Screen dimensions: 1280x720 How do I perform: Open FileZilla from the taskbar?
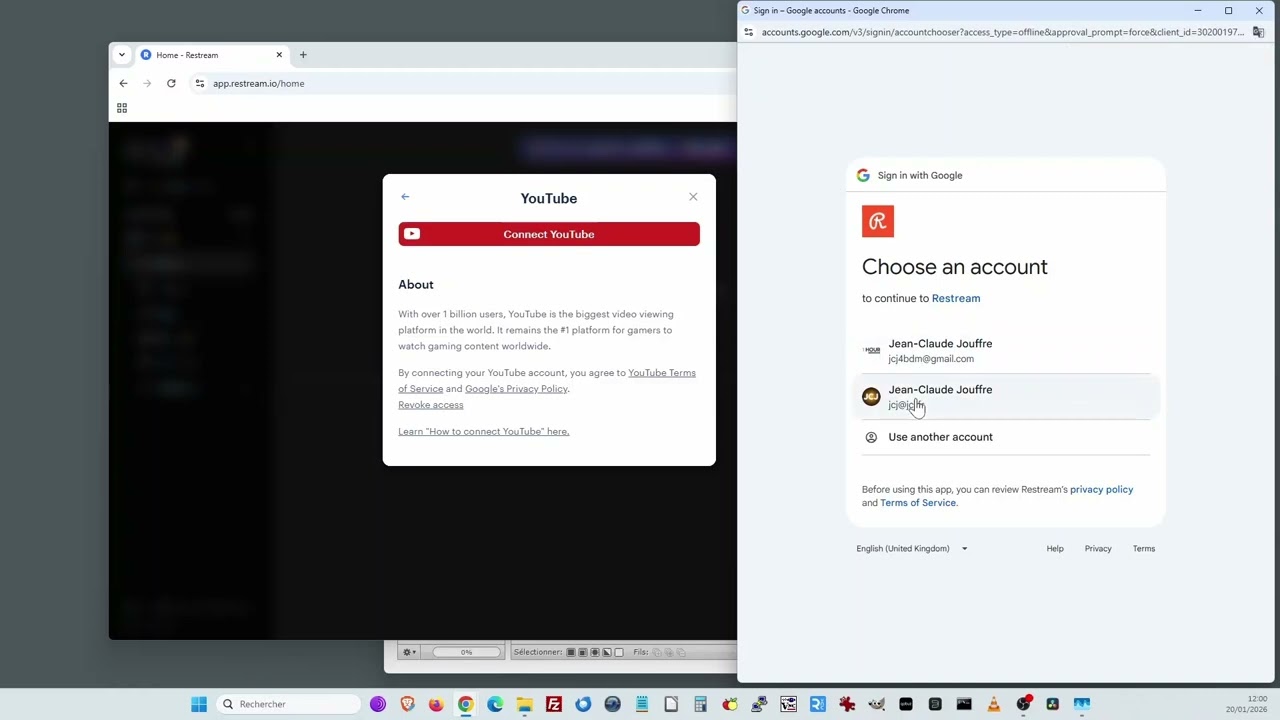point(554,704)
